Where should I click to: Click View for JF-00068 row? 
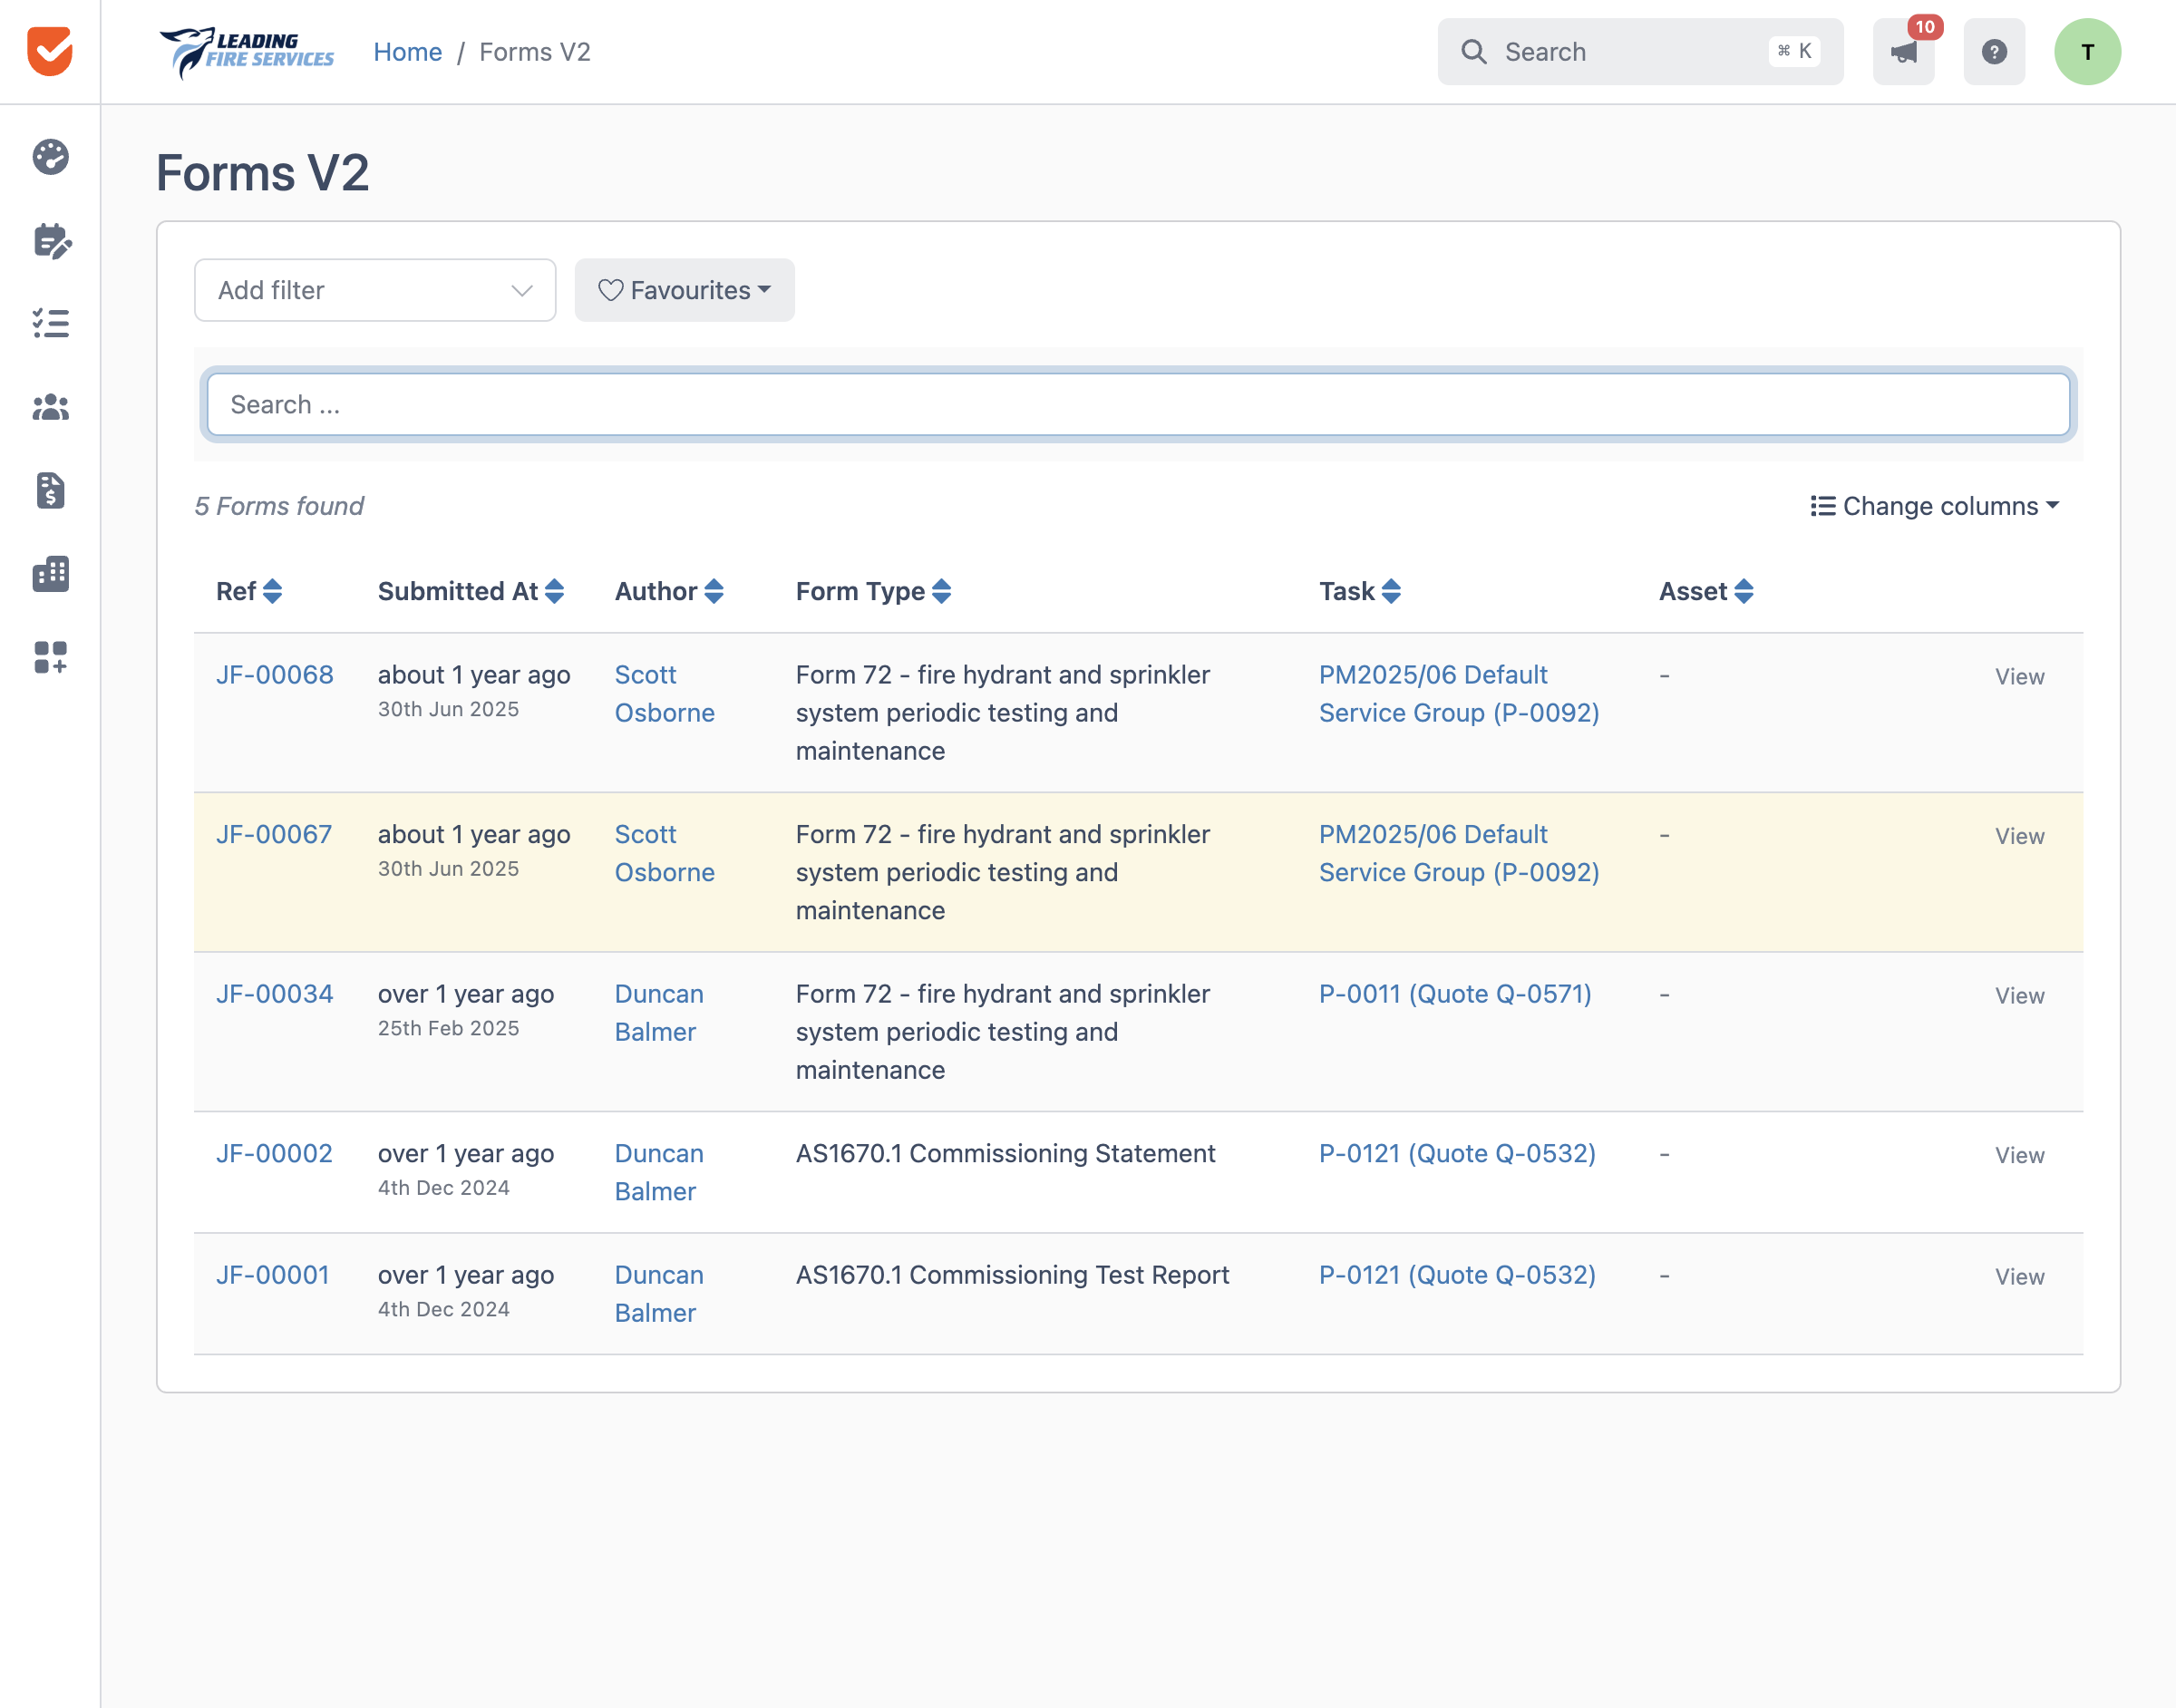click(x=2019, y=677)
